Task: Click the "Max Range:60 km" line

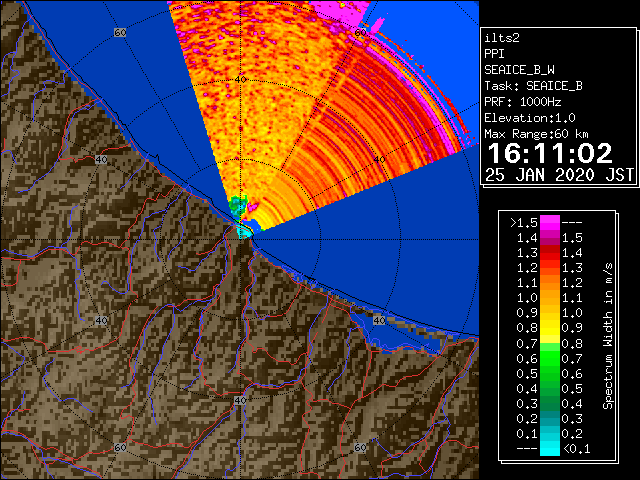Action: 536,134
